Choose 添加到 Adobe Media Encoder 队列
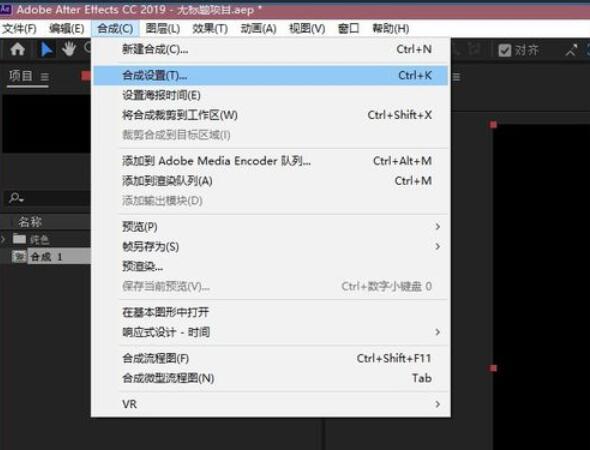590x450 pixels. pos(271,161)
